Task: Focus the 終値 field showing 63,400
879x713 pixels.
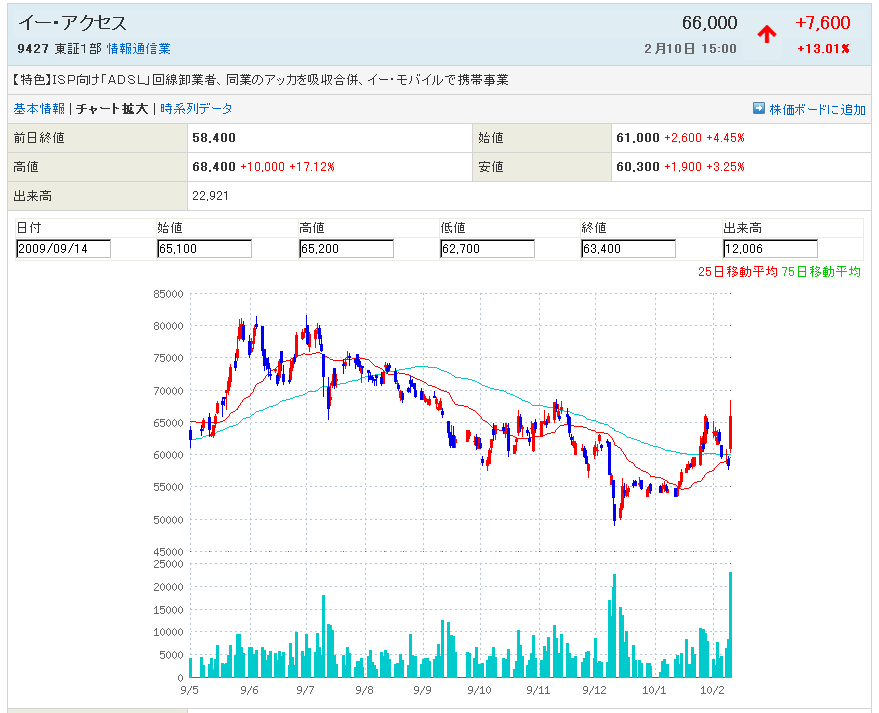Action: click(628, 249)
